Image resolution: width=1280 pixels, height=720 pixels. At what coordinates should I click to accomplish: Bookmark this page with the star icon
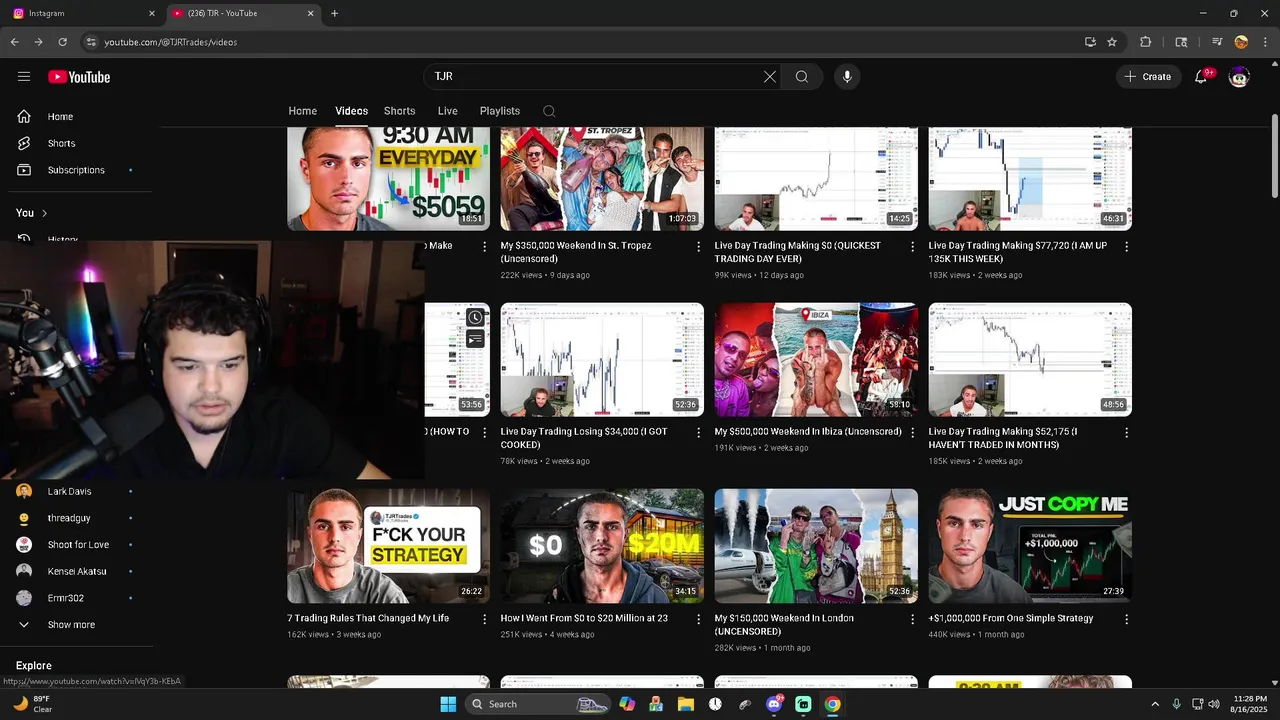[1112, 42]
